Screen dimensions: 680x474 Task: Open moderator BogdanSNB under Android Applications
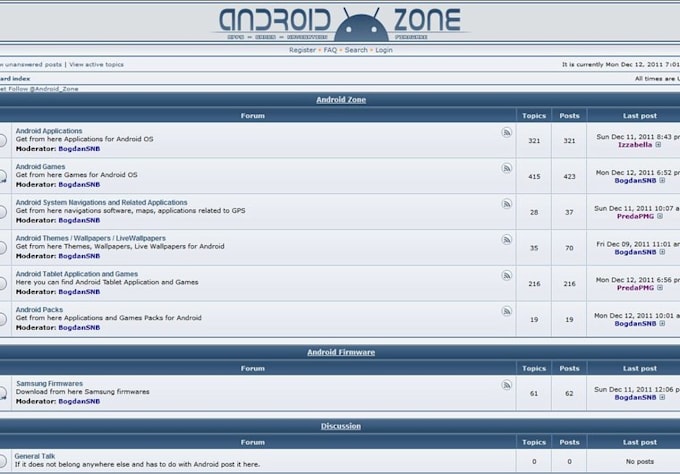79,149
